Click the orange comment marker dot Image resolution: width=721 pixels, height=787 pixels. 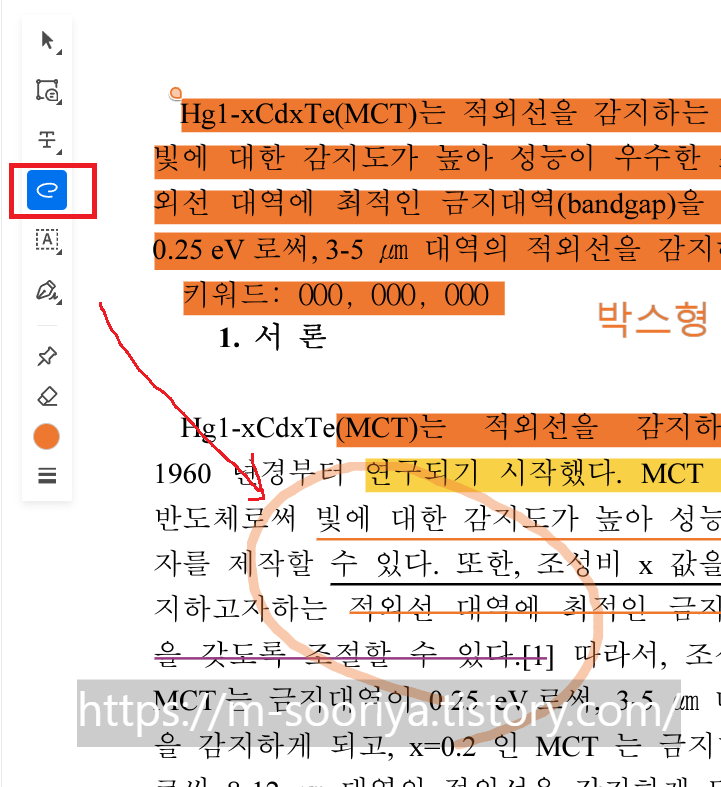(x=175, y=93)
